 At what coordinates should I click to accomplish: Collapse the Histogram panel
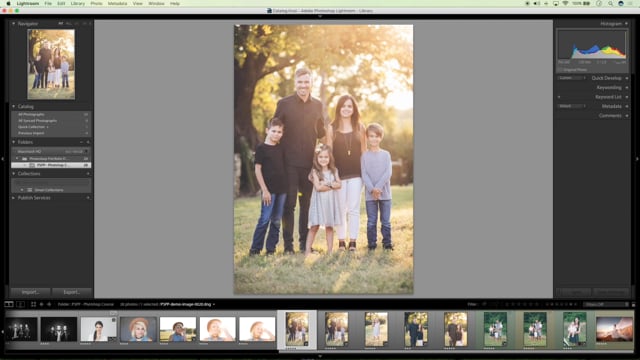pyautogui.click(x=627, y=24)
